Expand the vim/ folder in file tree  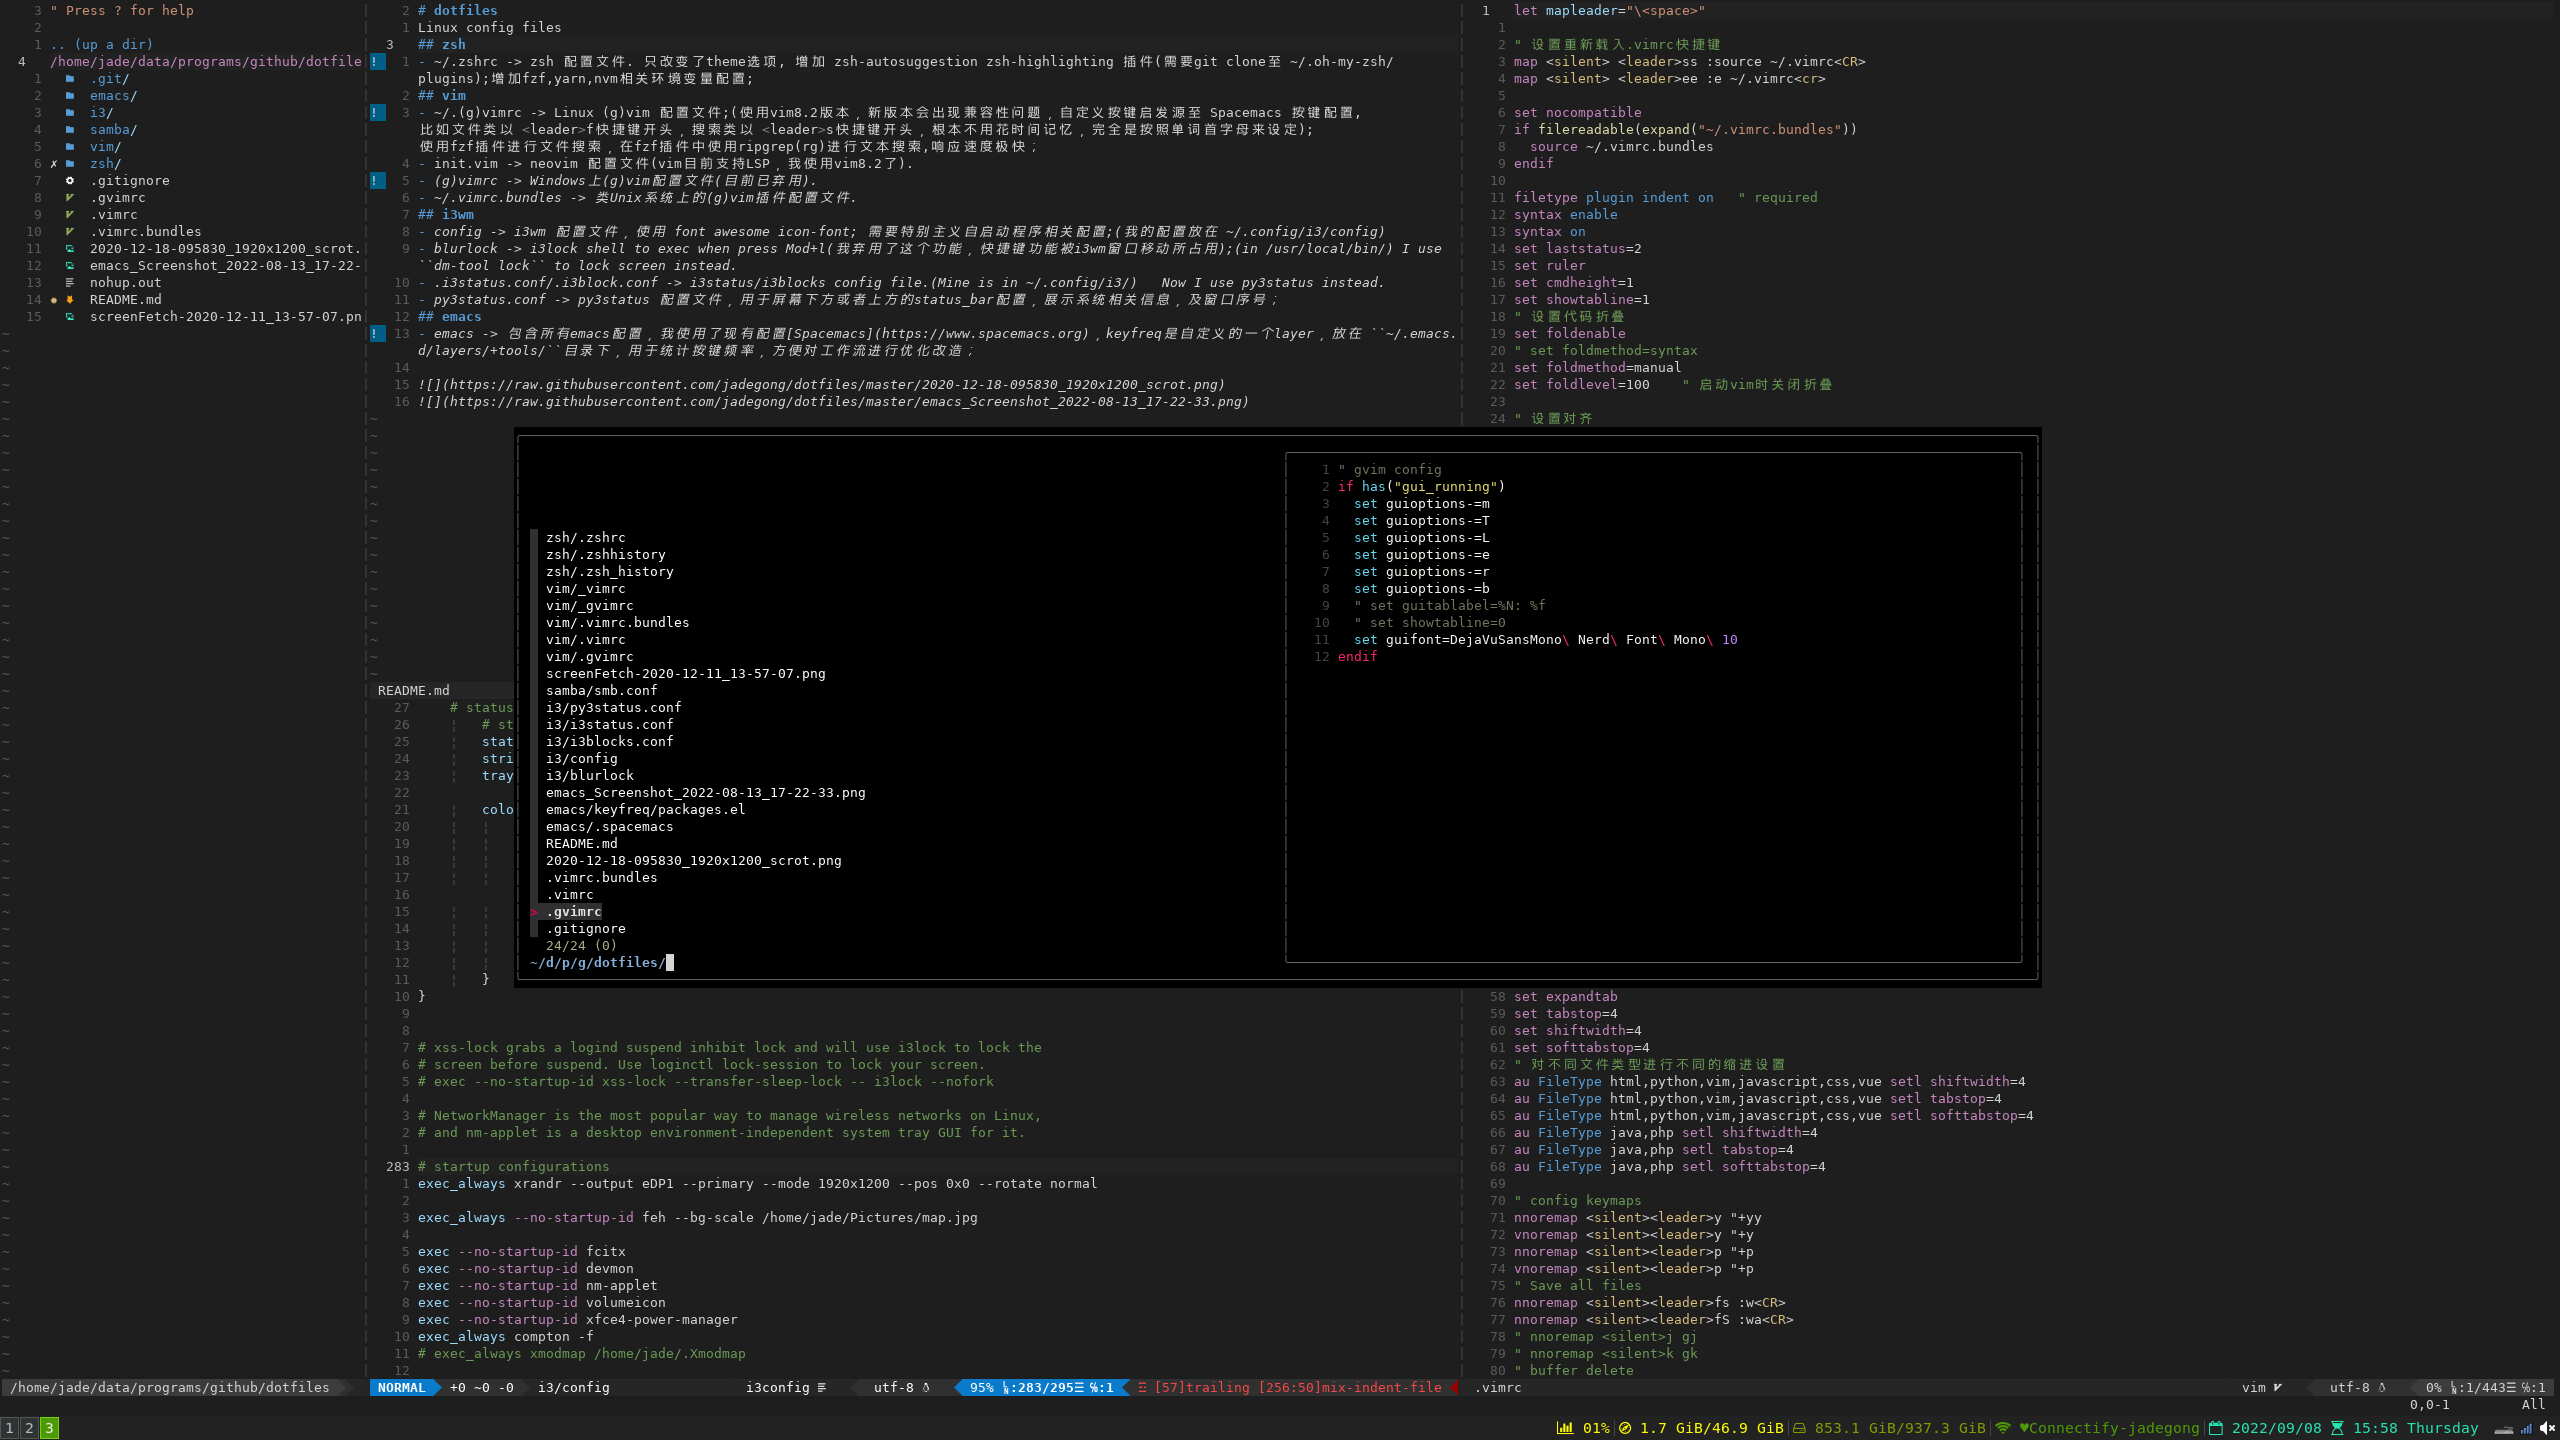tap(104, 147)
